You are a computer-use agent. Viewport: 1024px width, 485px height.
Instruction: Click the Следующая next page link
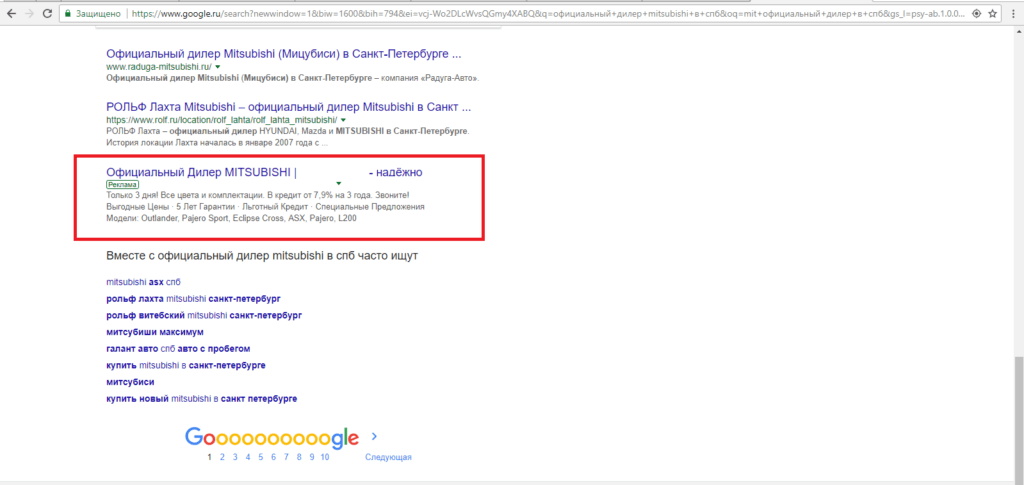click(x=388, y=458)
